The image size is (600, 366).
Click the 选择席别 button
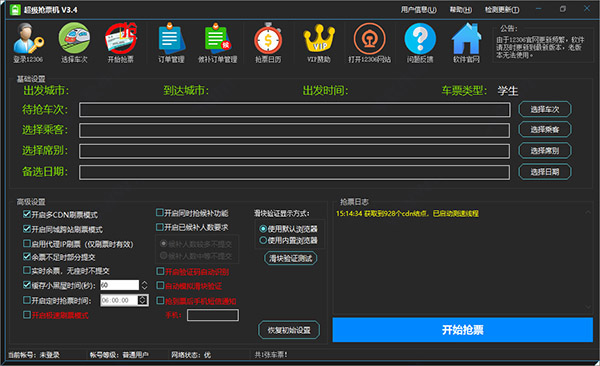pyautogui.click(x=545, y=151)
